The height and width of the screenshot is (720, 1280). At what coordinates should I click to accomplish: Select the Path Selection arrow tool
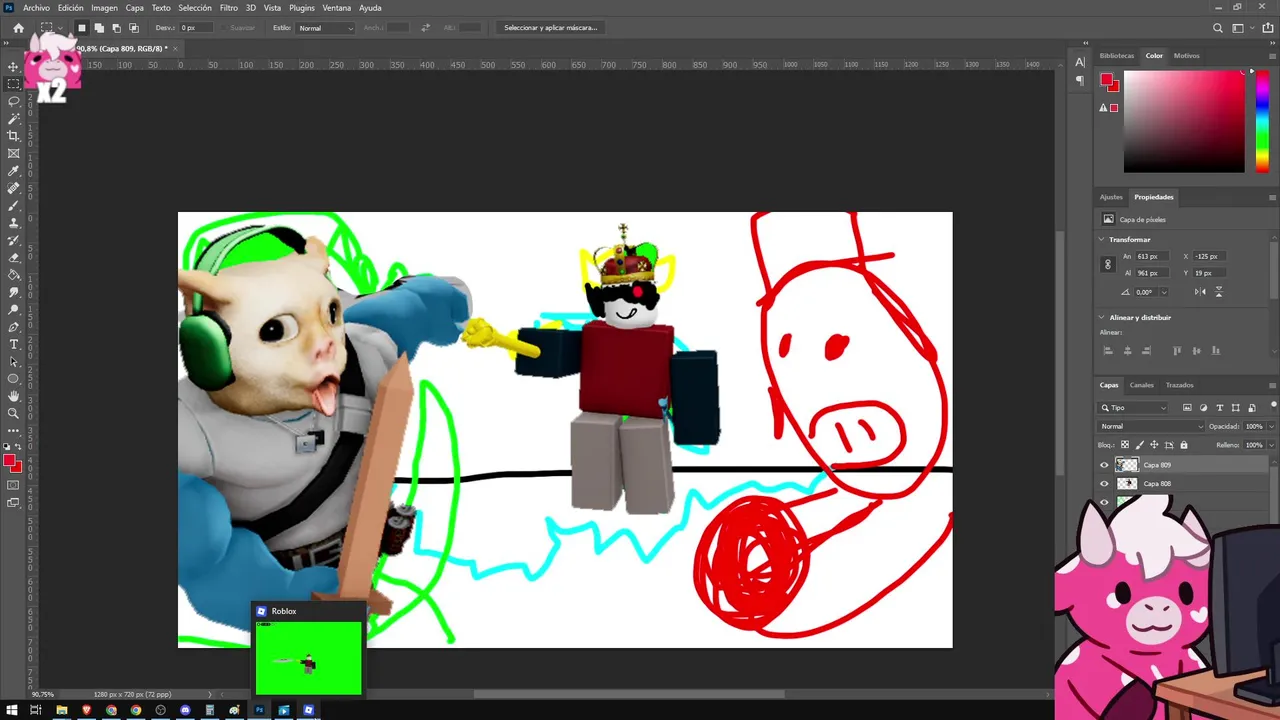pos(13,361)
